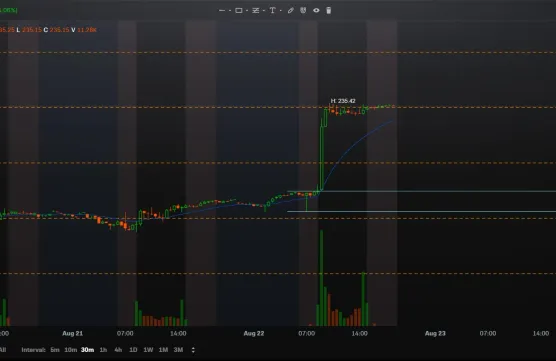556x361 pixels.
Task: Choose the 1D interval
Action: (133, 350)
